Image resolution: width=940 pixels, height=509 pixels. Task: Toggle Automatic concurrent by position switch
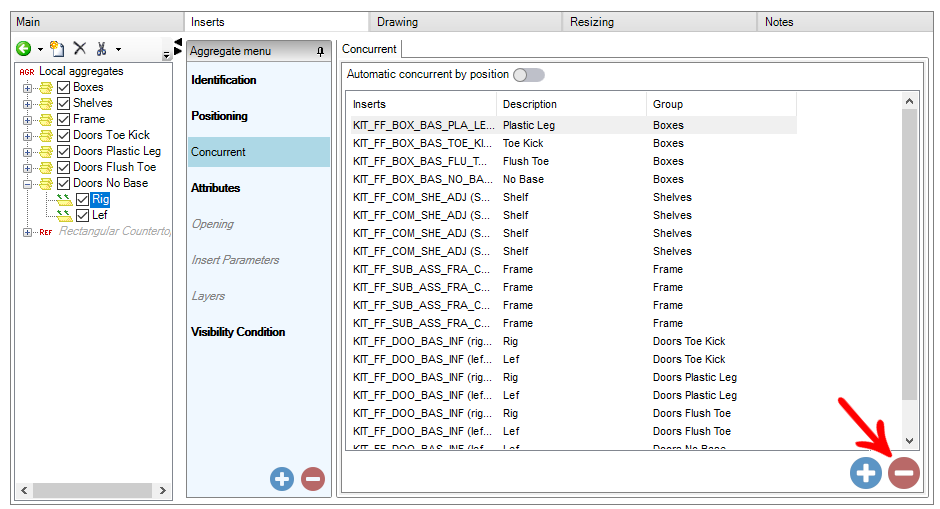[x=529, y=75]
